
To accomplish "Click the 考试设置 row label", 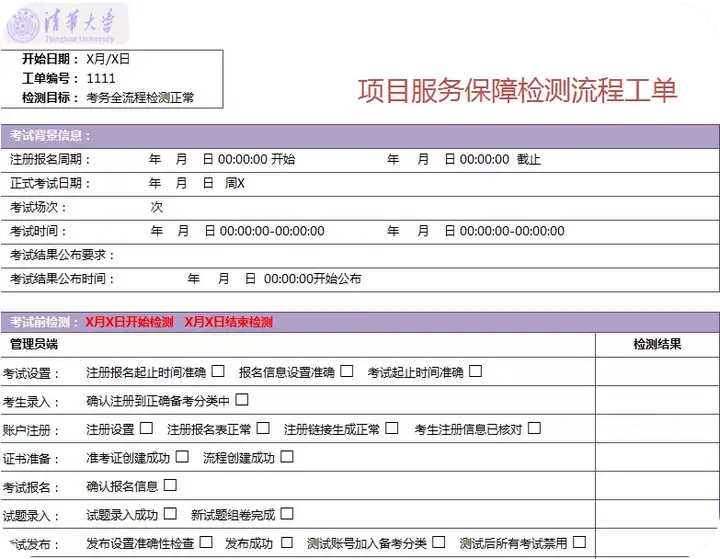I will (x=32, y=373).
